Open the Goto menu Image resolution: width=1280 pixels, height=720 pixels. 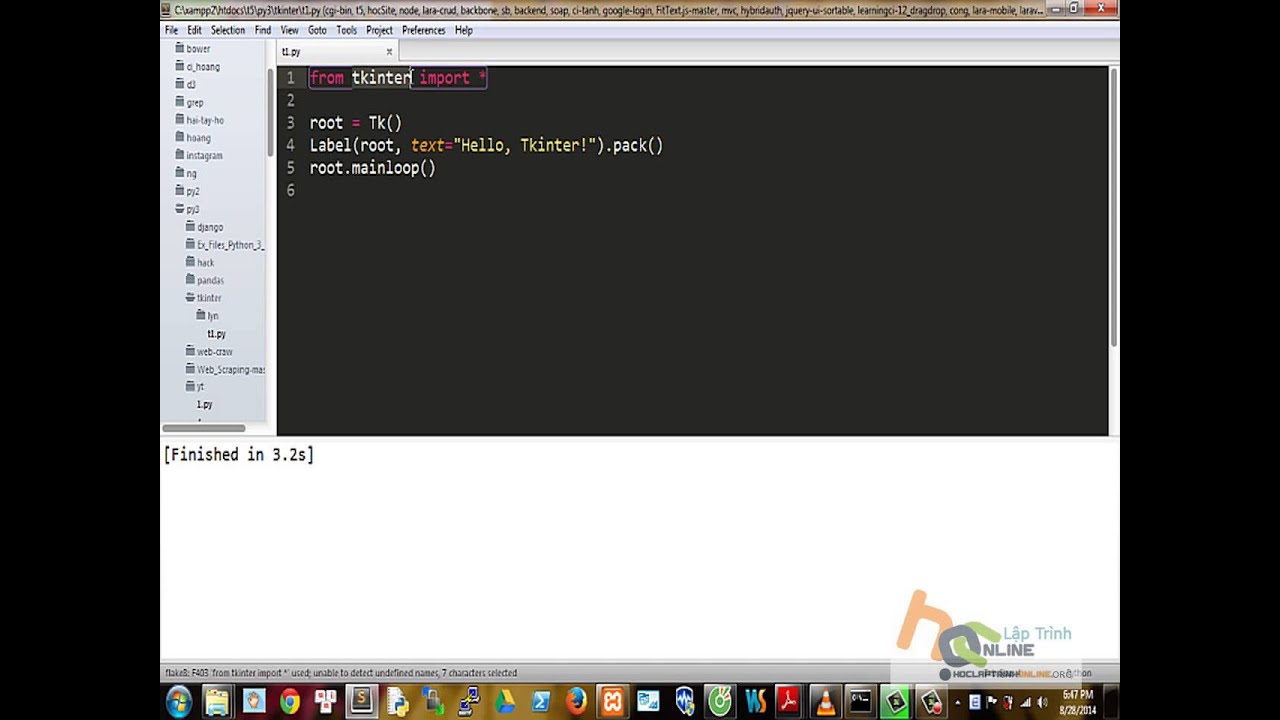click(317, 30)
